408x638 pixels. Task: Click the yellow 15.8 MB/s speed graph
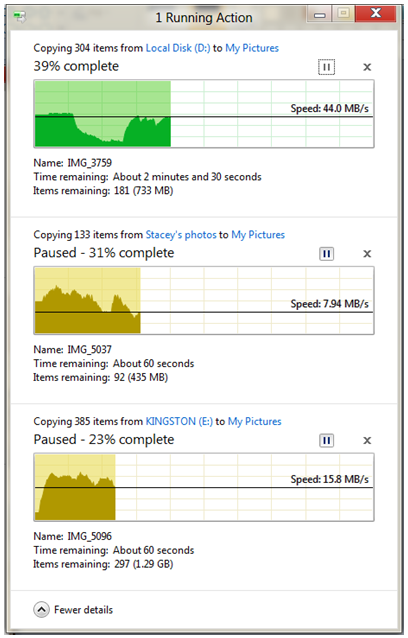204,487
